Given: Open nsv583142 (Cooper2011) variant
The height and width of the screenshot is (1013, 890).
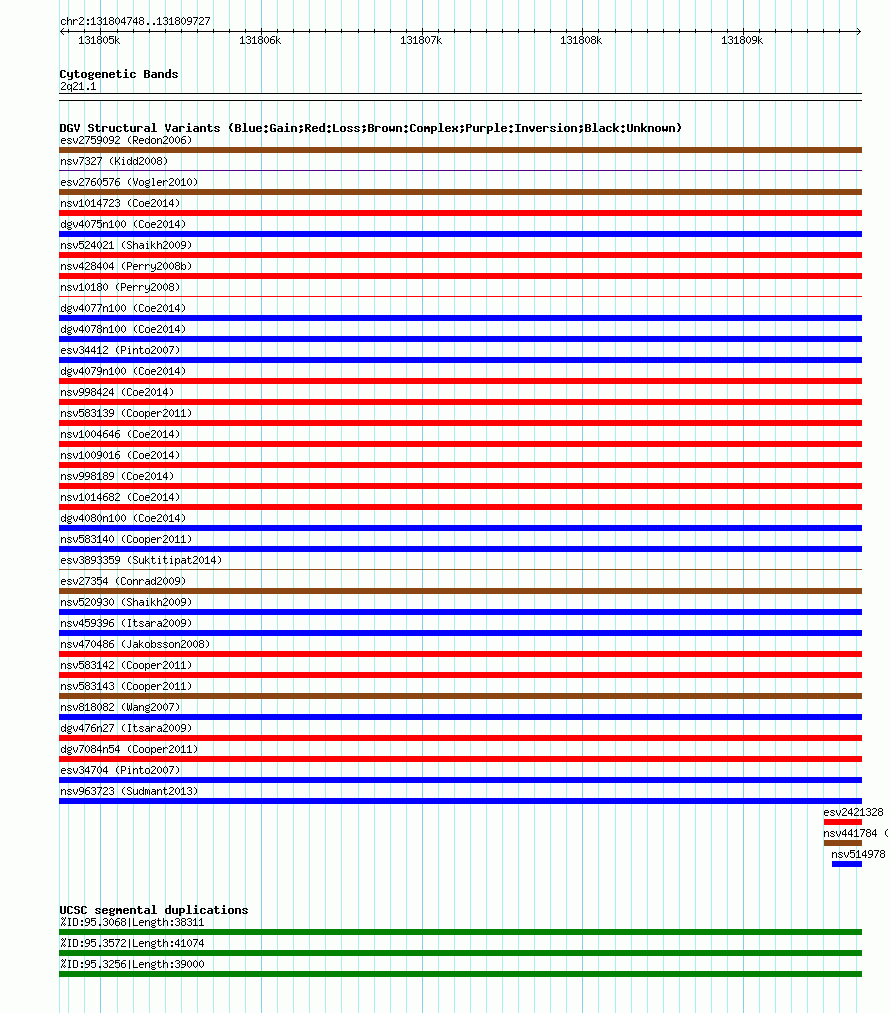Looking at the screenshot, I should (126, 665).
